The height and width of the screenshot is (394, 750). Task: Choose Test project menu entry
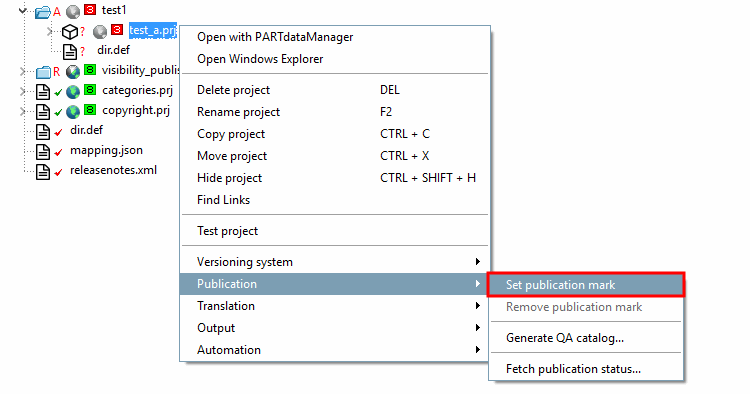[x=335, y=231]
